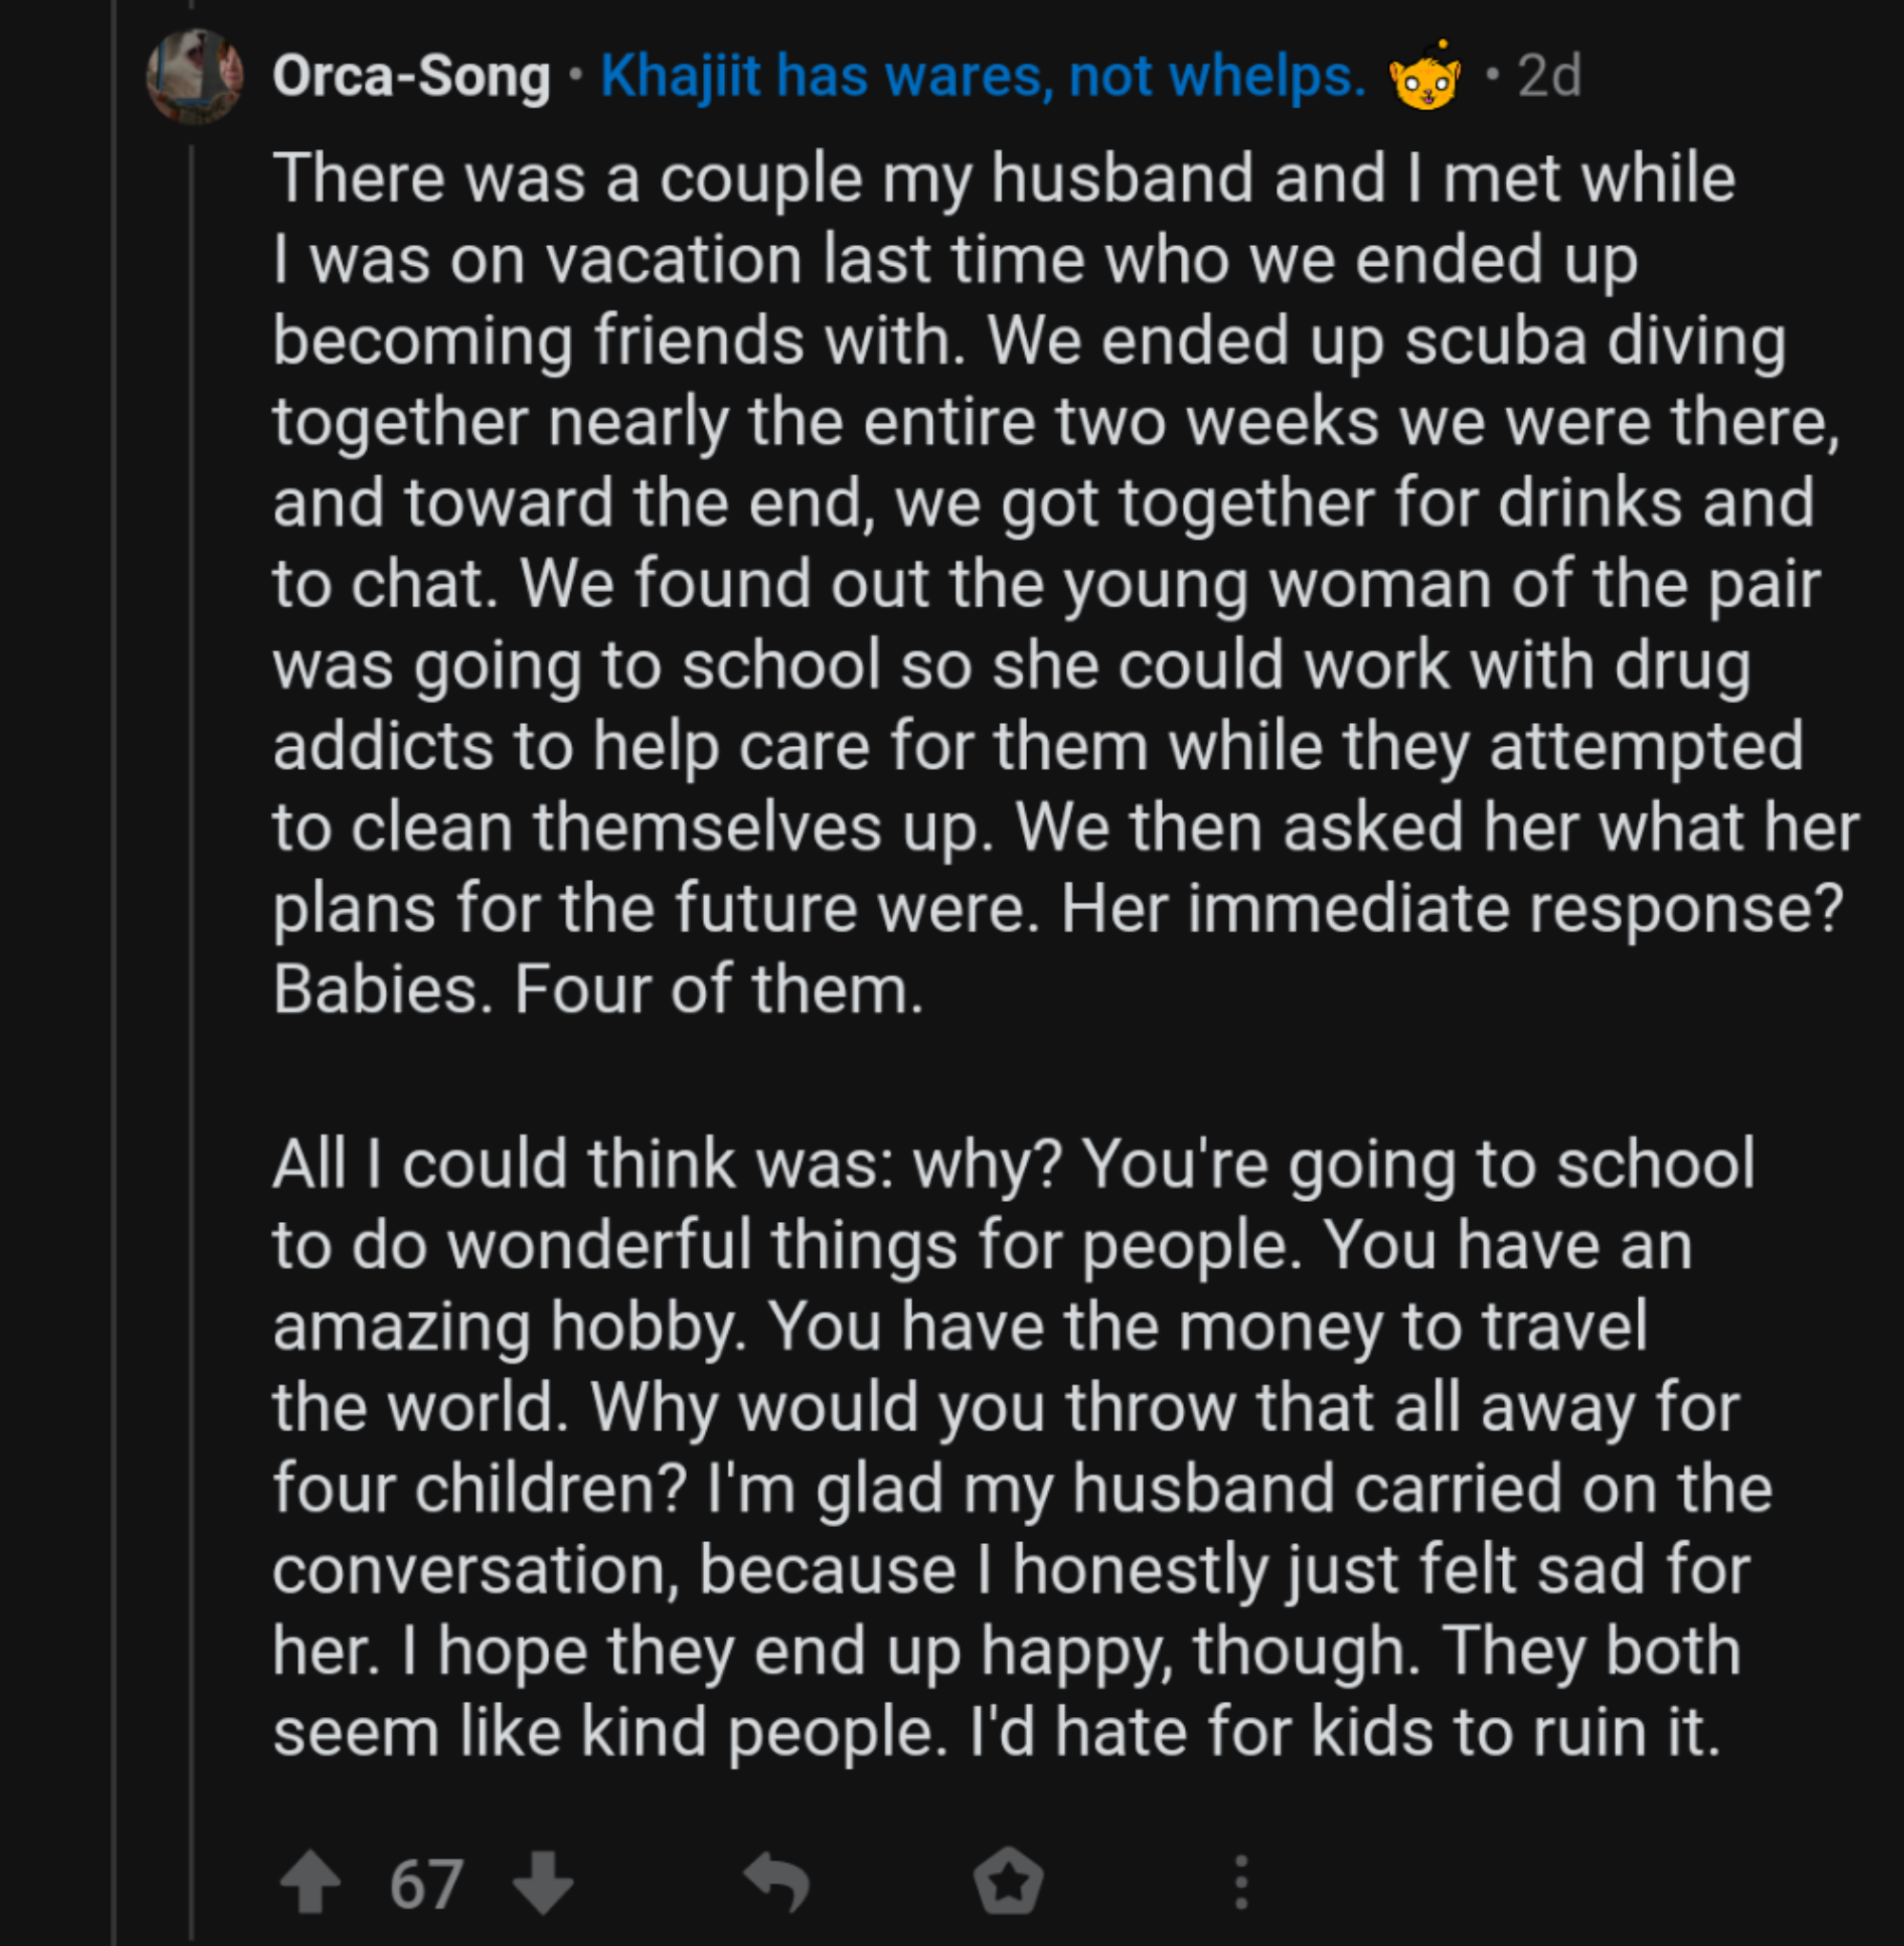This screenshot has width=1904, height=1946.
Task: Reply to Orca-Song's comment
Action: coord(777,1883)
